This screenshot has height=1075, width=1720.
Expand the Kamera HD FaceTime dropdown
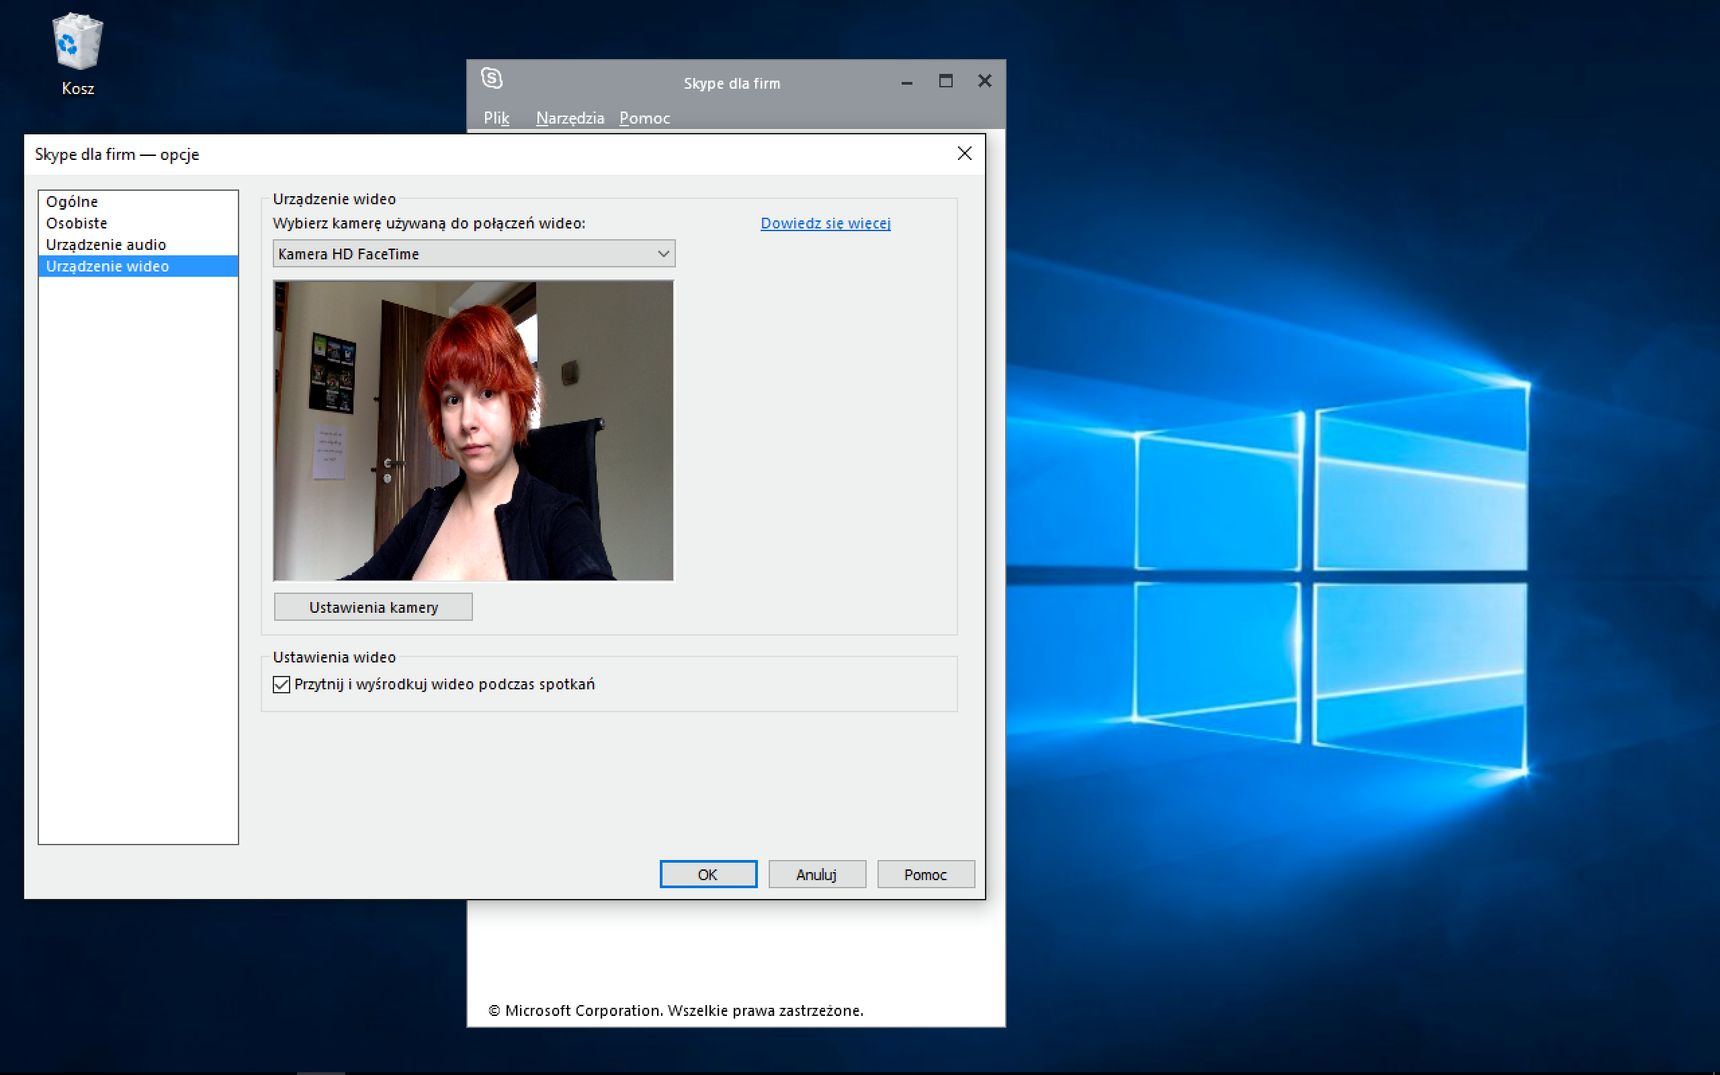[474, 254]
